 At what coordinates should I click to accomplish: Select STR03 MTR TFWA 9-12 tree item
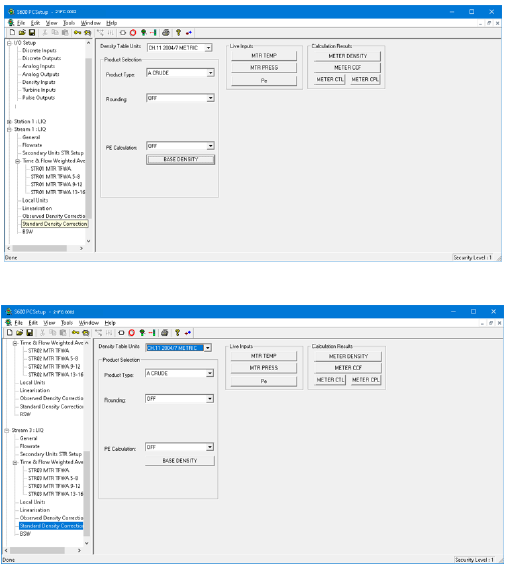[x=54, y=486]
